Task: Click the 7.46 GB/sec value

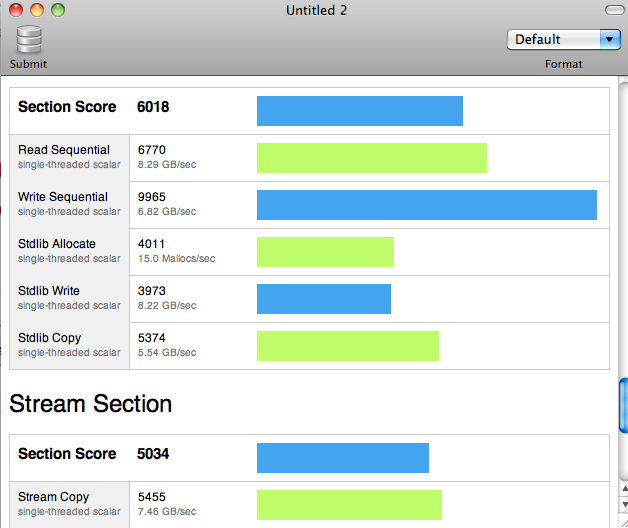Action: [167, 512]
